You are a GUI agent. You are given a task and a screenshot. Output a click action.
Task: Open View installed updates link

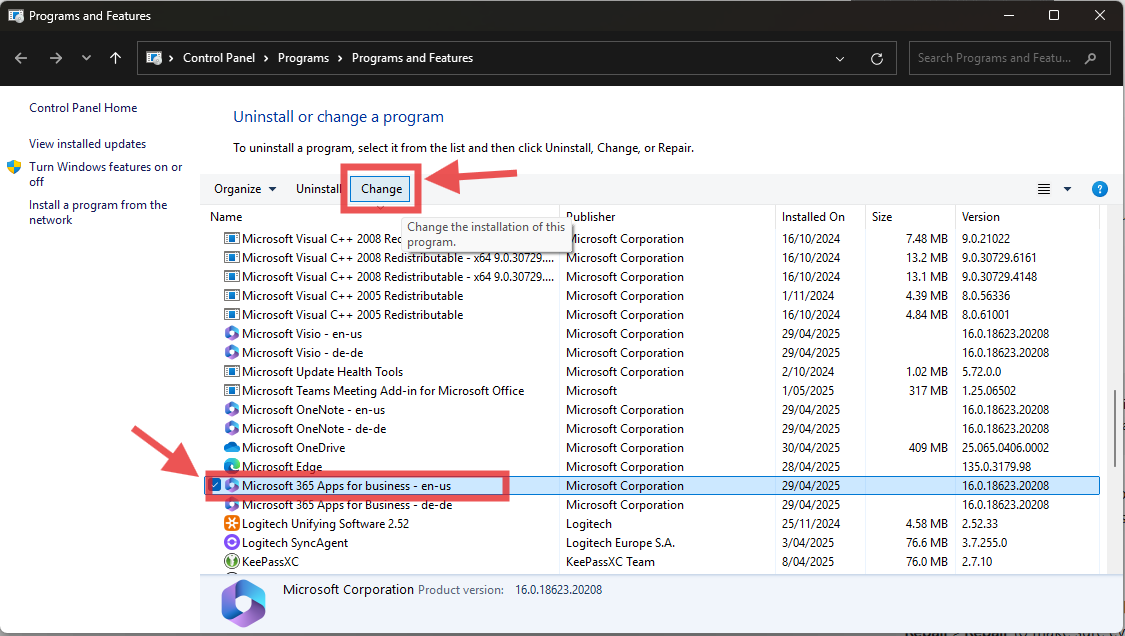click(x=87, y=144)
